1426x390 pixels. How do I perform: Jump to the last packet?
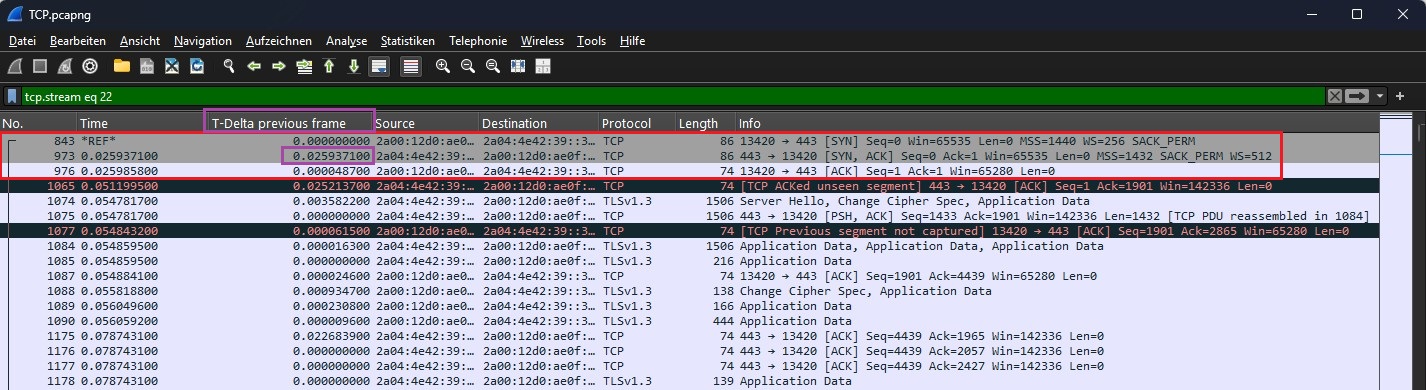point(354,66)
